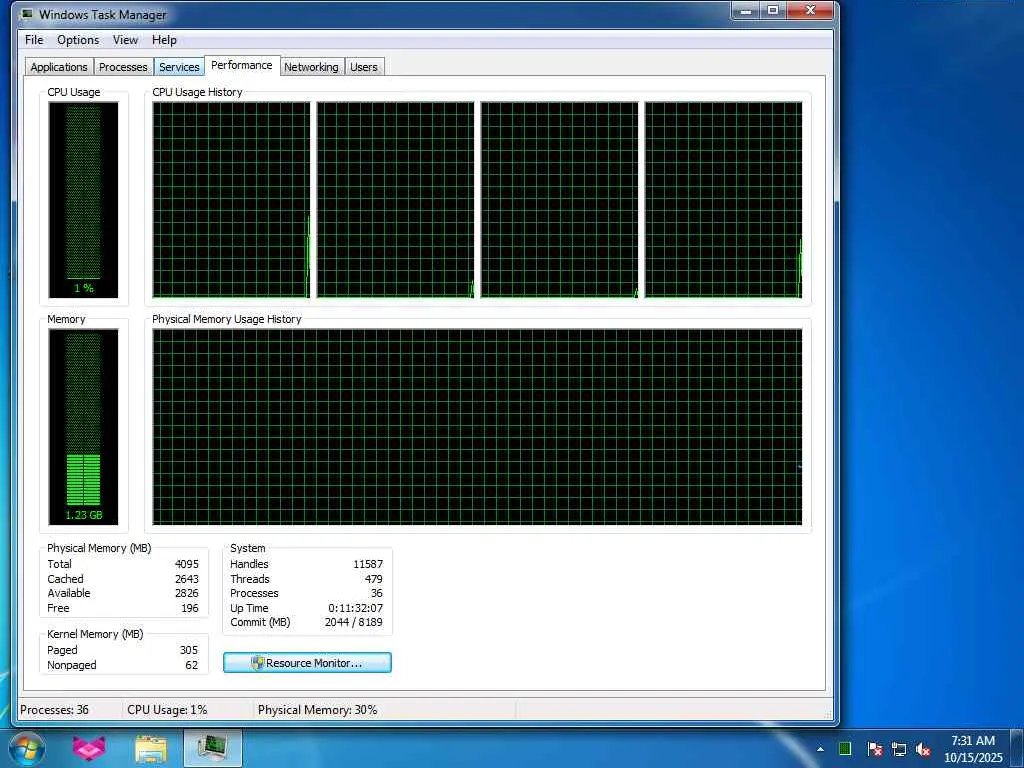Select the Free value 196

point(190,608)
